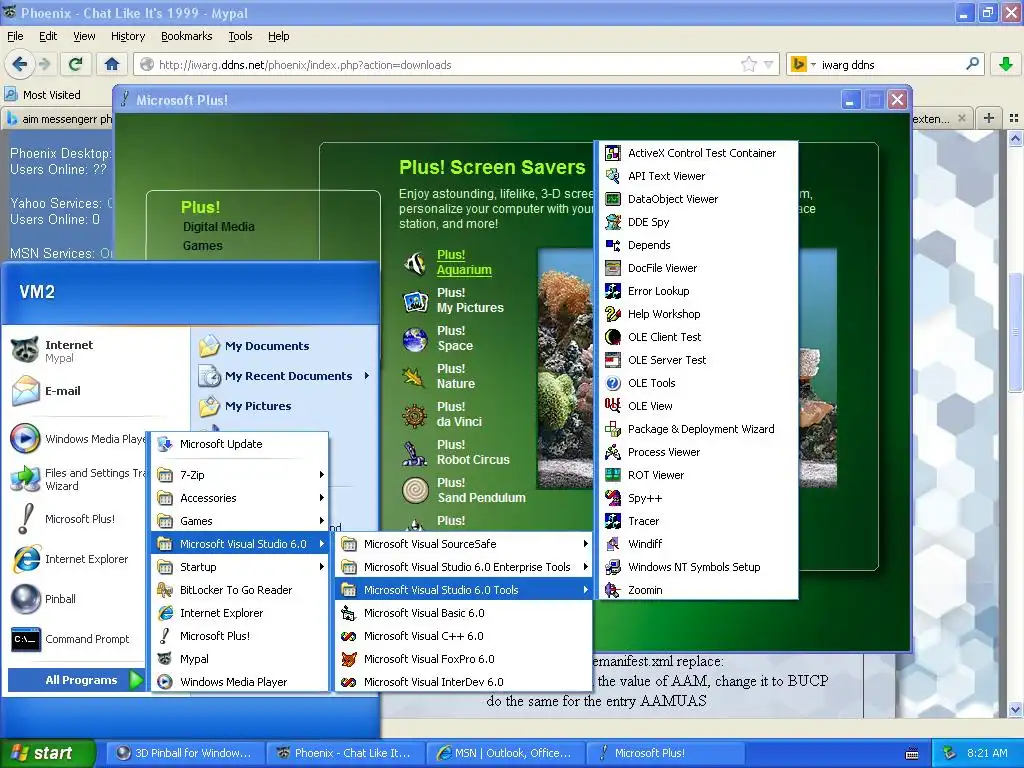Open Depends dependency walker
Viewport: 1024px width, 768px height.
click(x=698, y=245)
